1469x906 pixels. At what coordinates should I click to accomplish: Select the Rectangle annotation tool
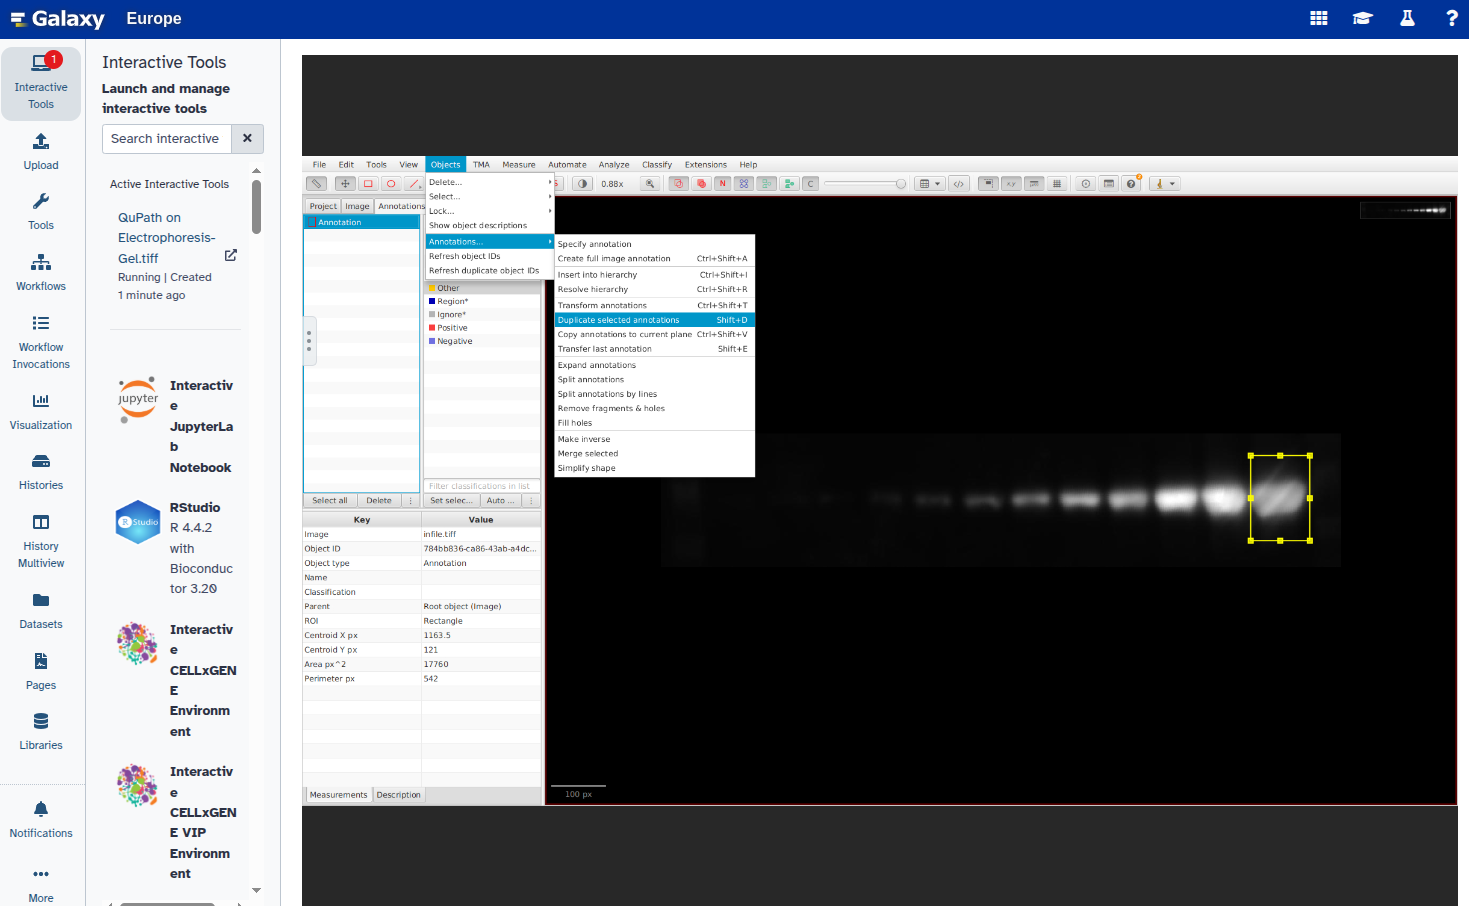[368, 184]
